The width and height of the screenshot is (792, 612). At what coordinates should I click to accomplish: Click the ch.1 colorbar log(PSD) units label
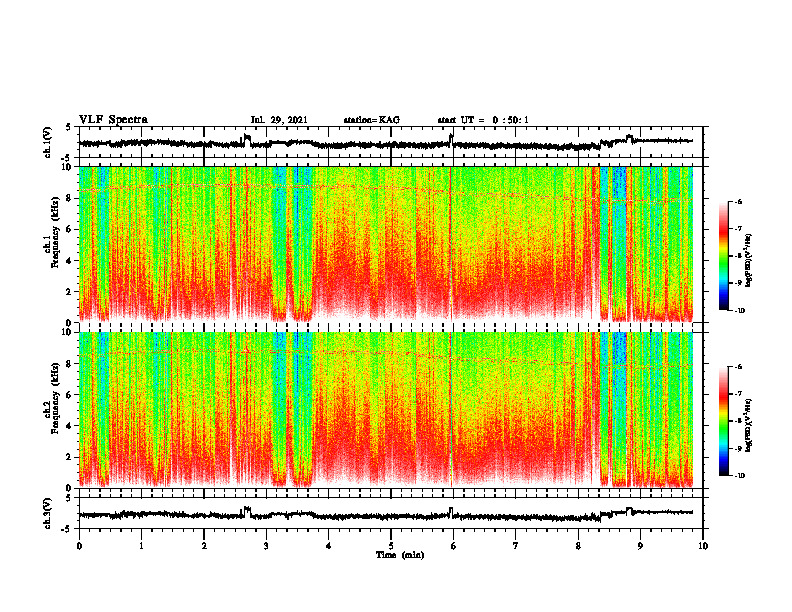pyautogui.click(x=748, y=261)
